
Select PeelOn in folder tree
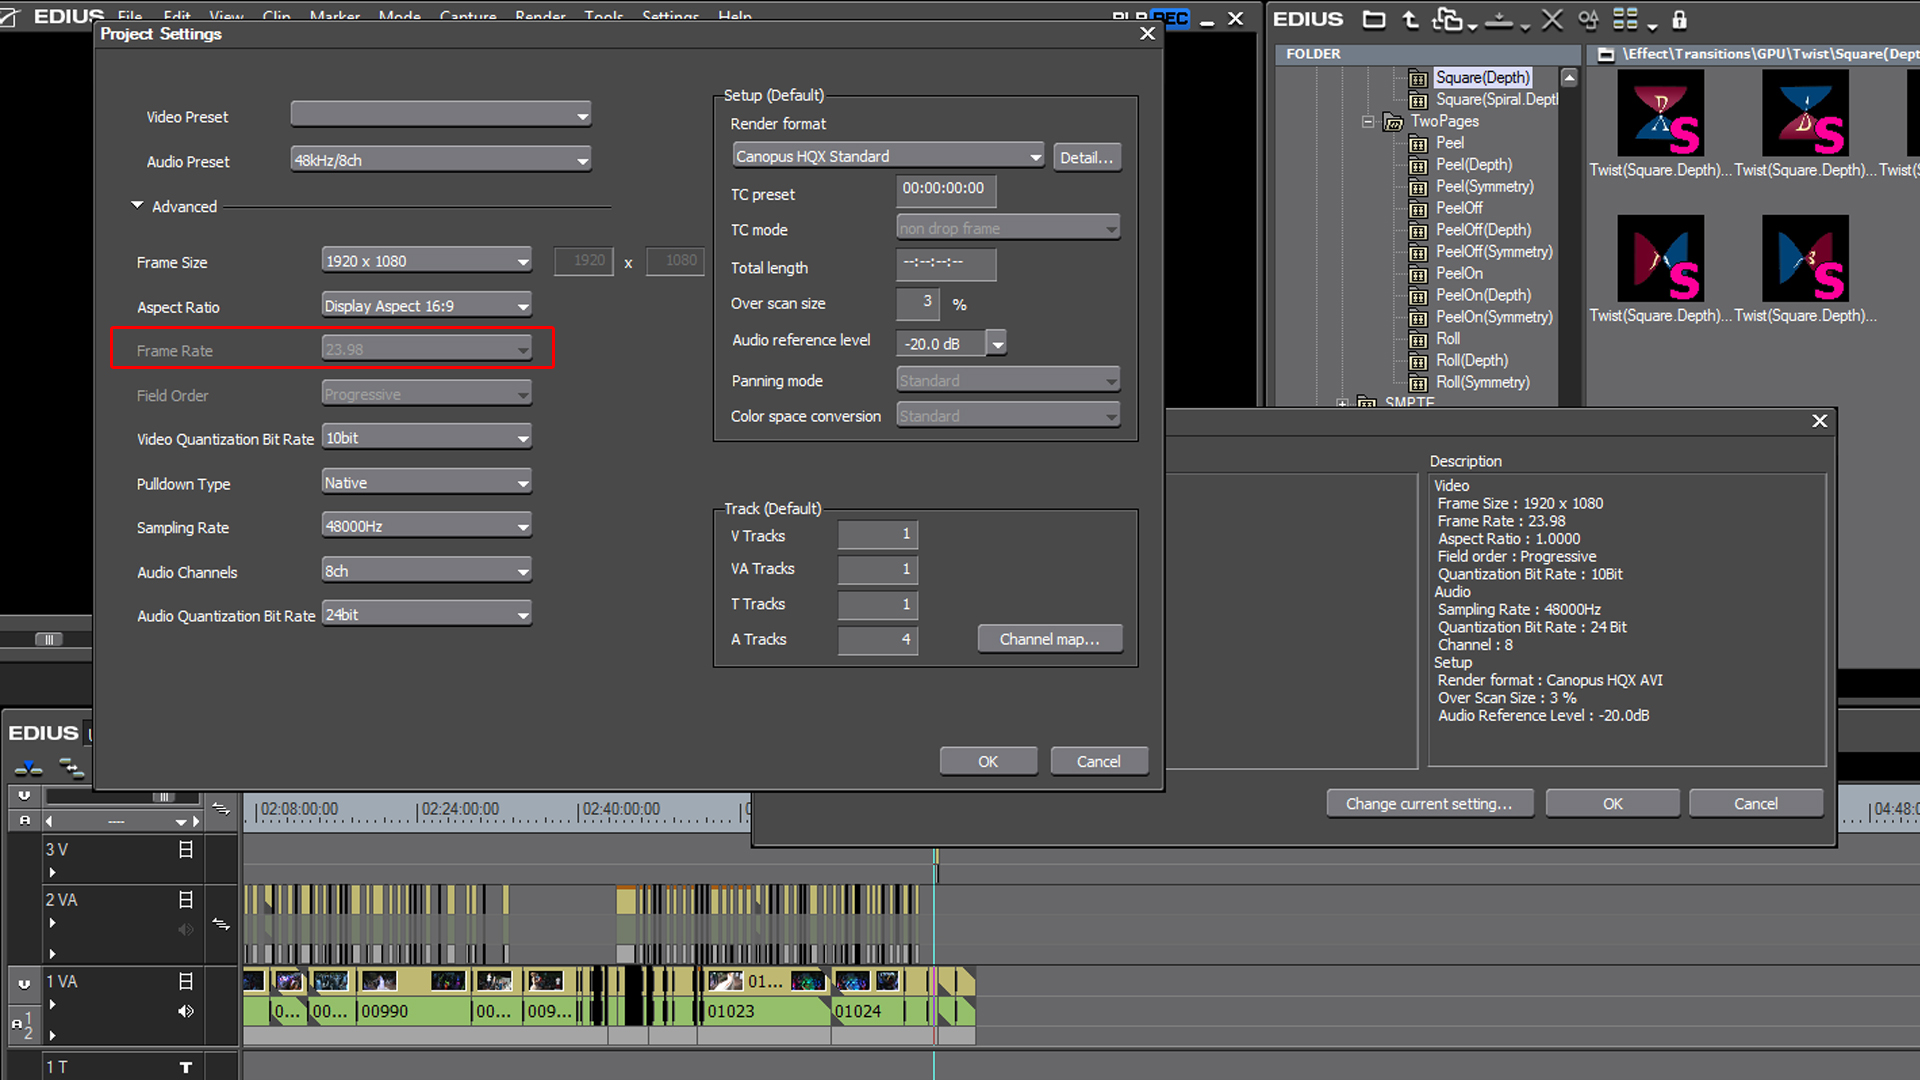(x=1460, y=273)
